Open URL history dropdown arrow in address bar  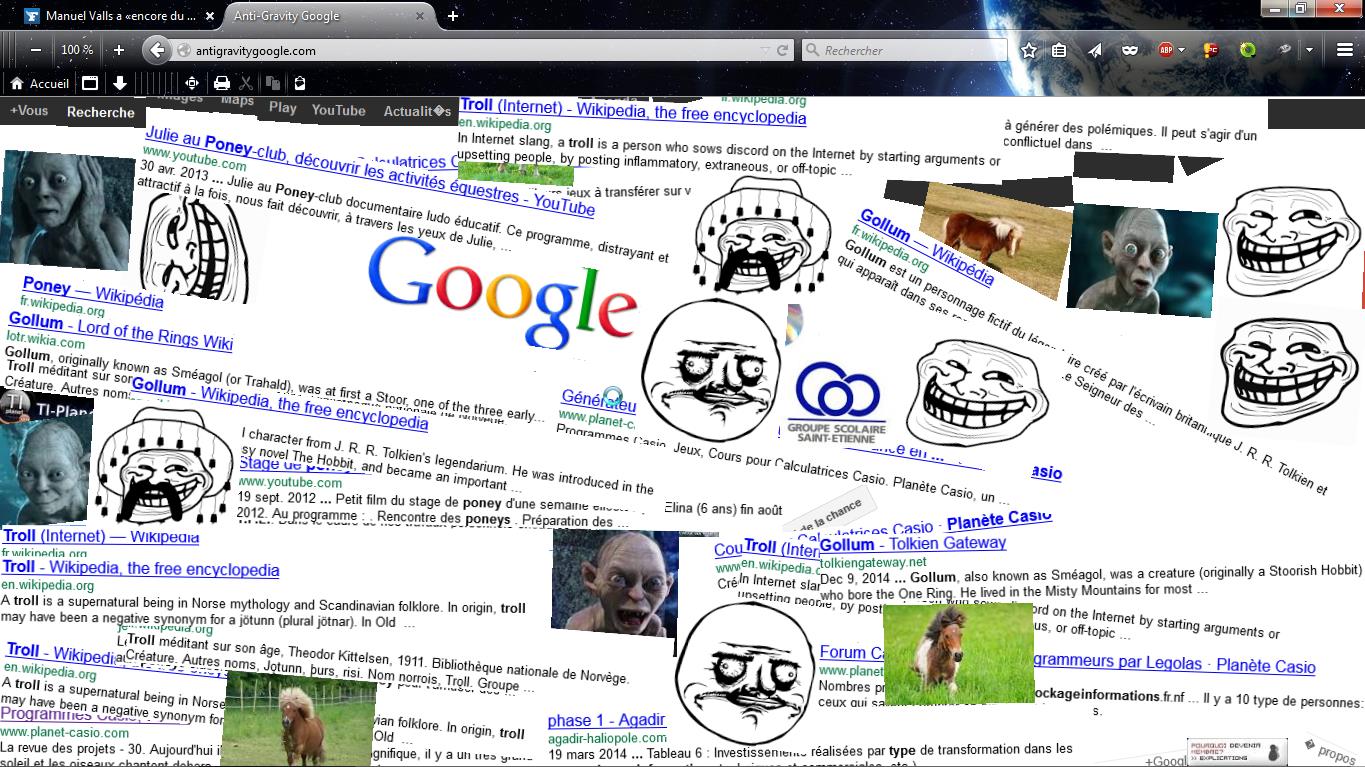pyautogui.click(x=765, y=50)
